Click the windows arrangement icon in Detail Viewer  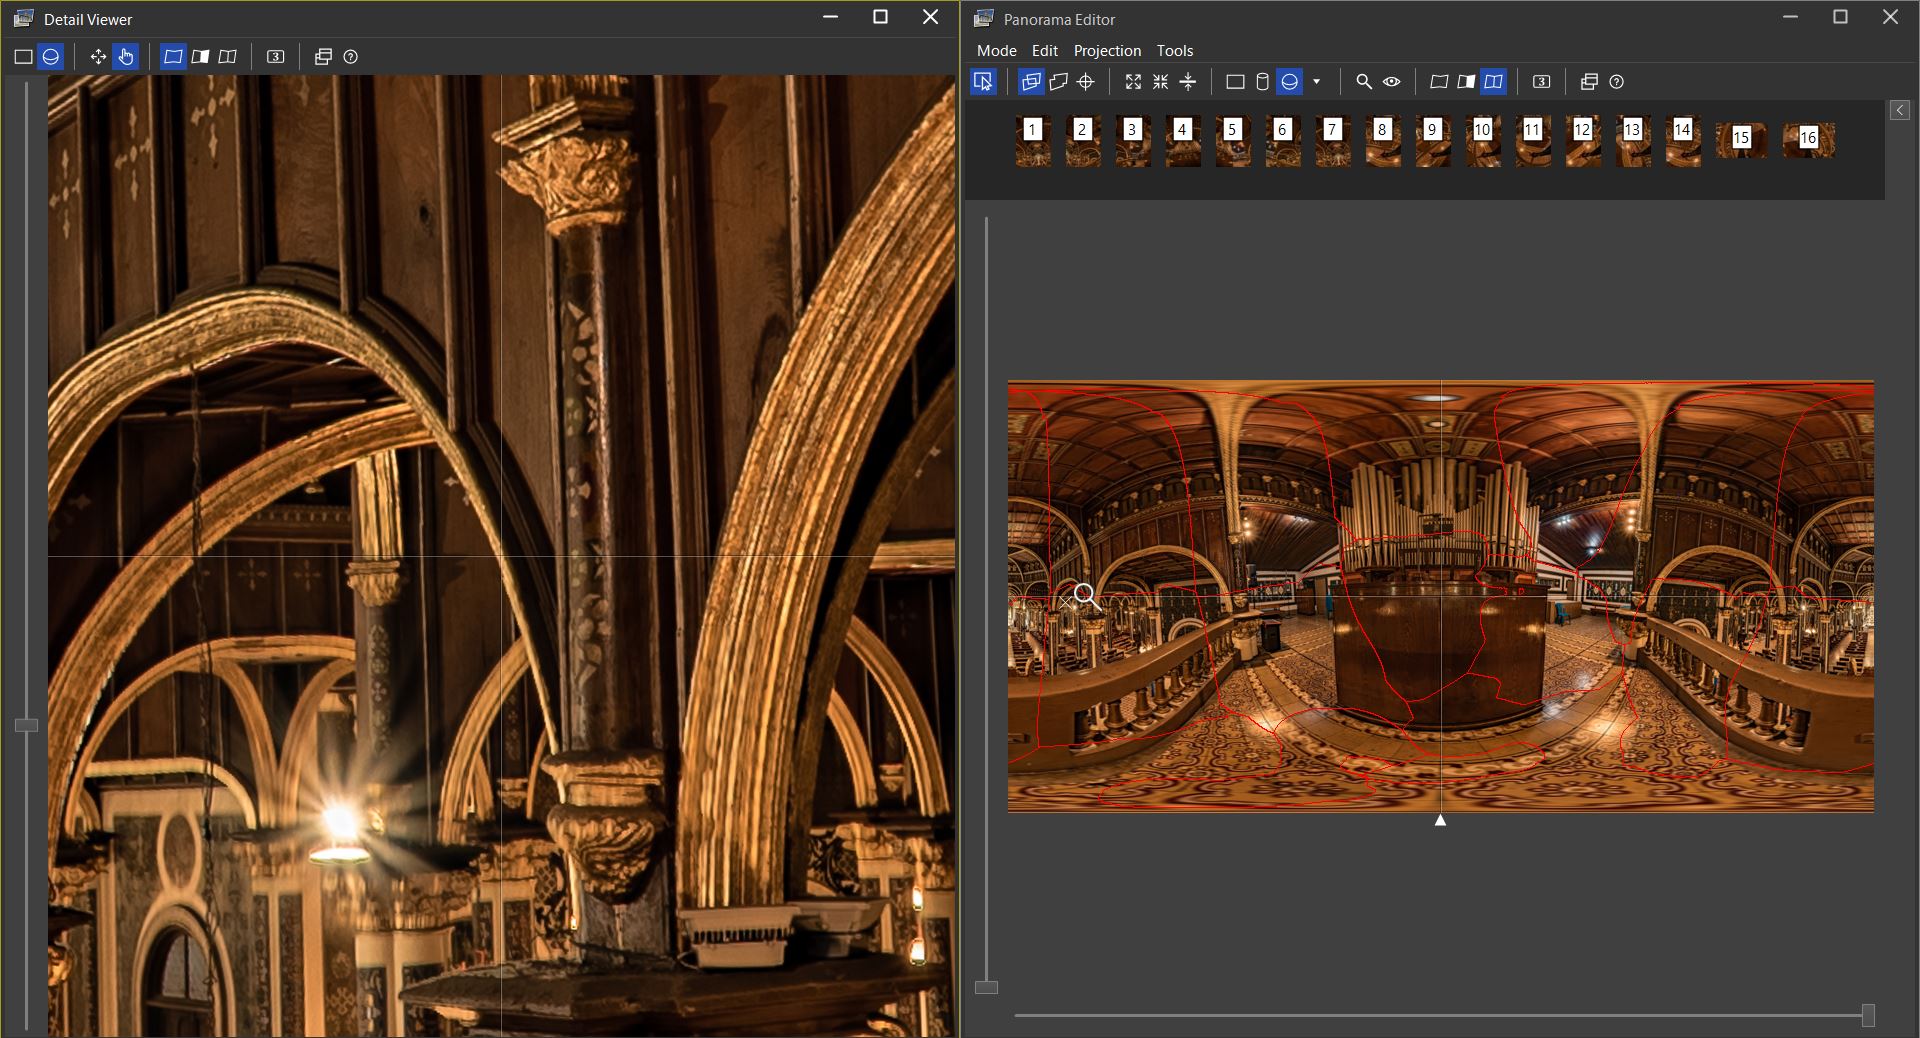(x=323, y=57)
